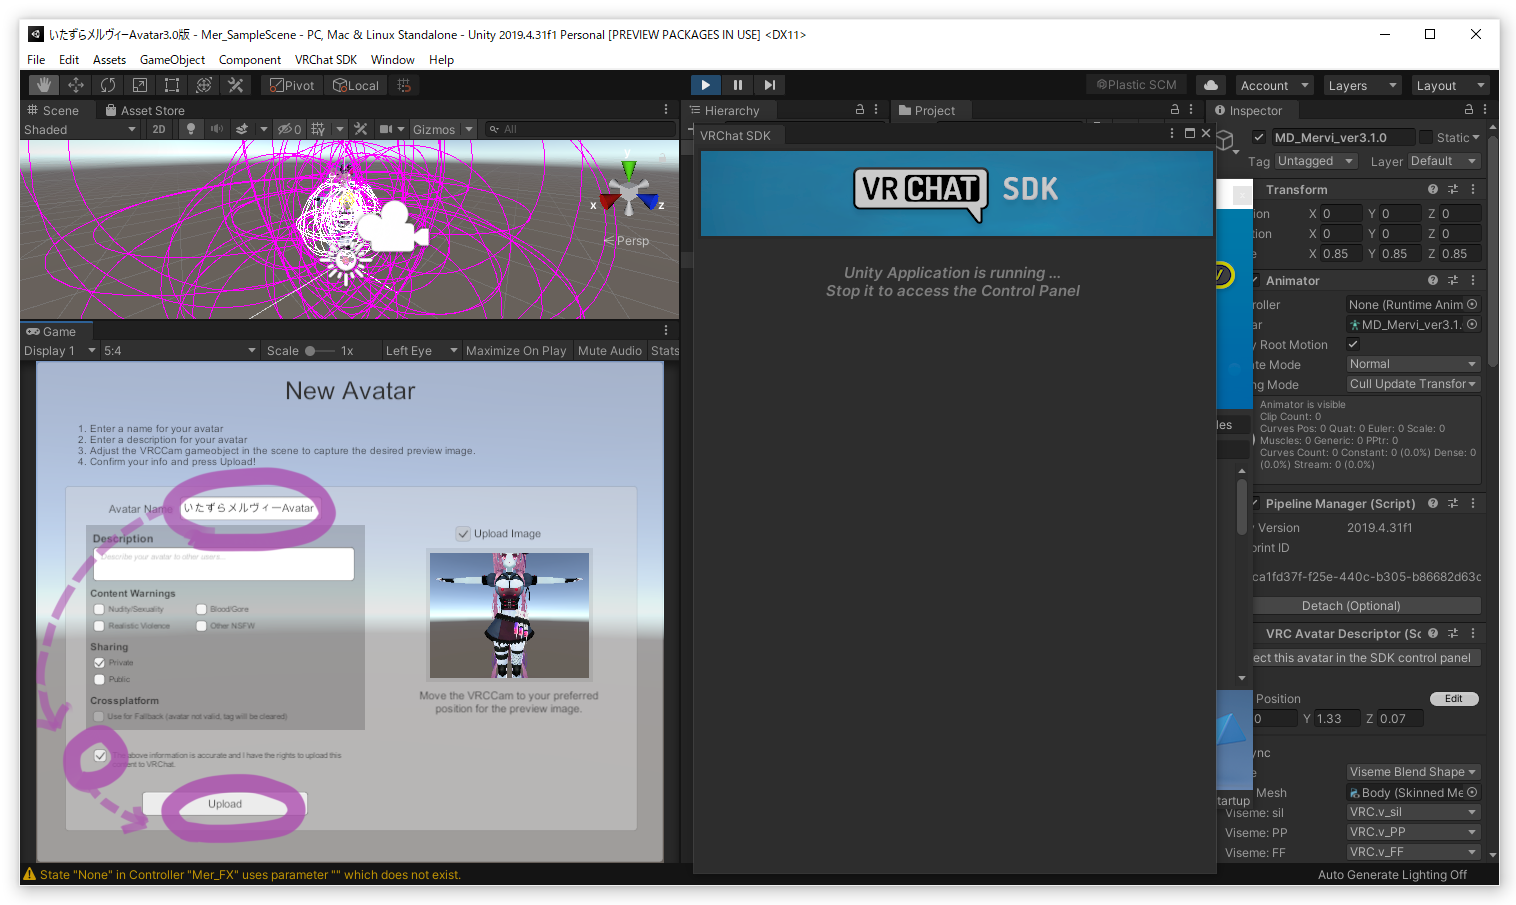Screen dimensions: 1516x905
Task: Toggle the Upload Image checkbox
Action: [463, 534]
